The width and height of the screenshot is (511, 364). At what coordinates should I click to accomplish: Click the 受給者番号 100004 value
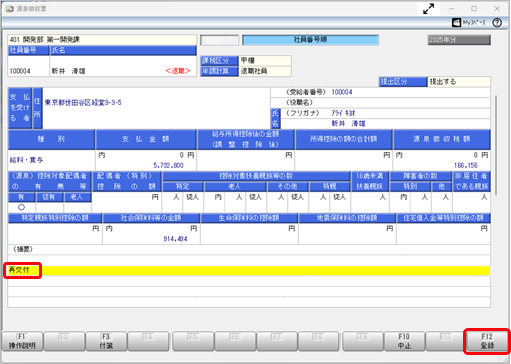coord(342,92)
